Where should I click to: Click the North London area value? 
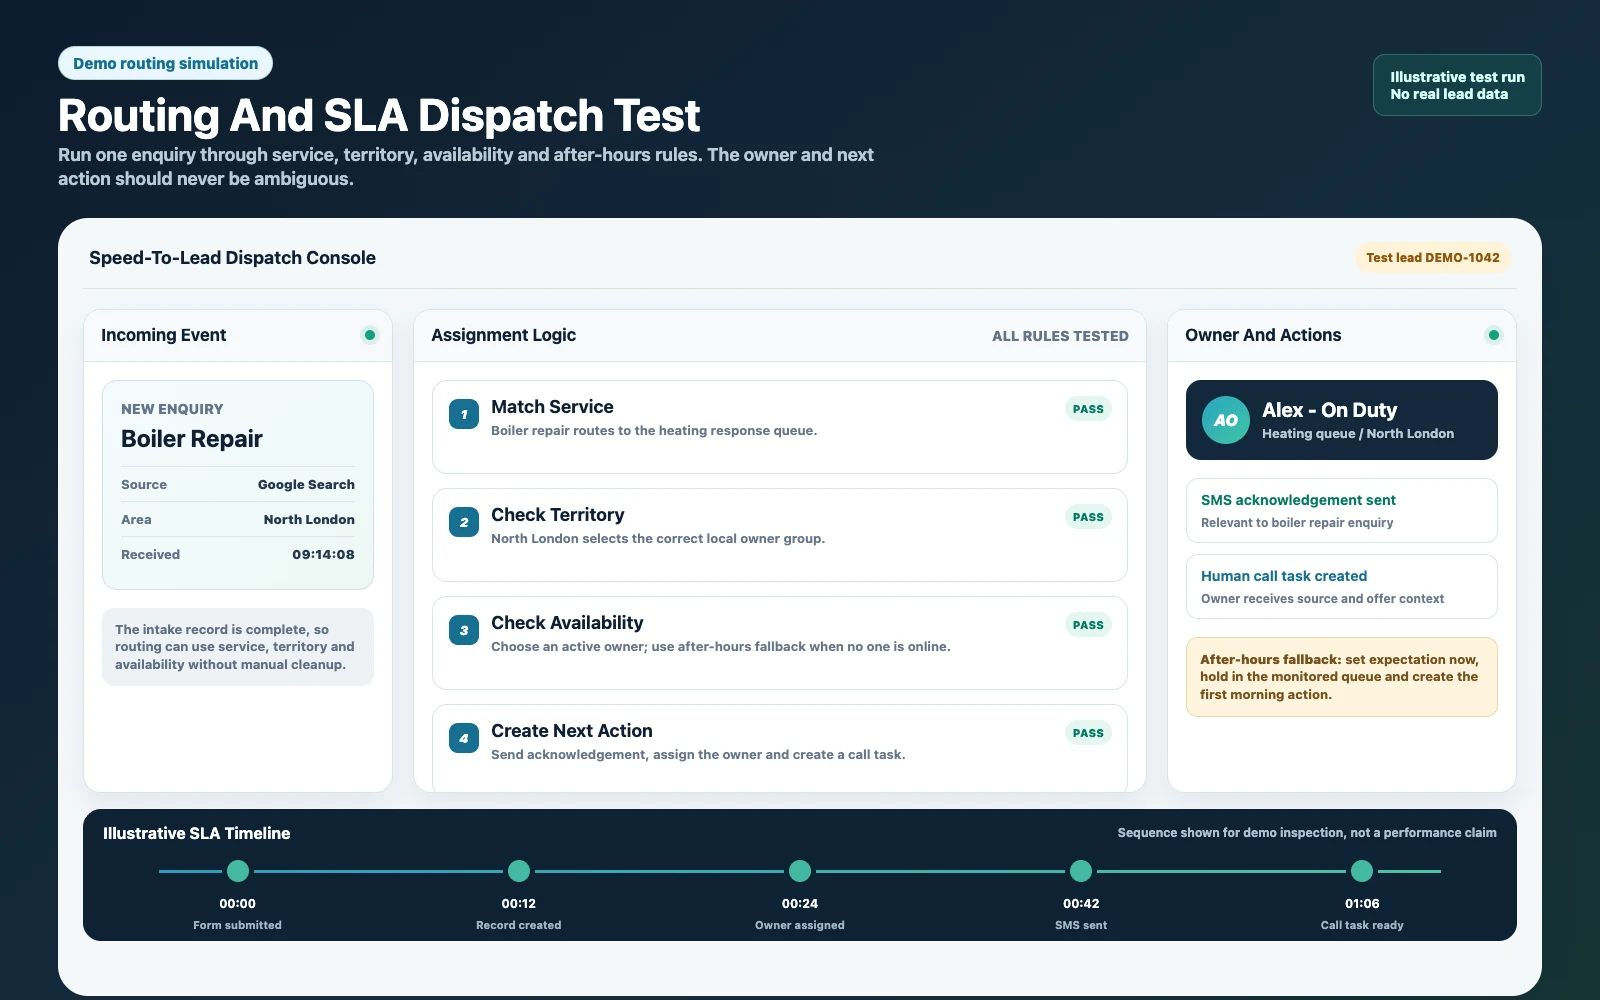(309, 519)
